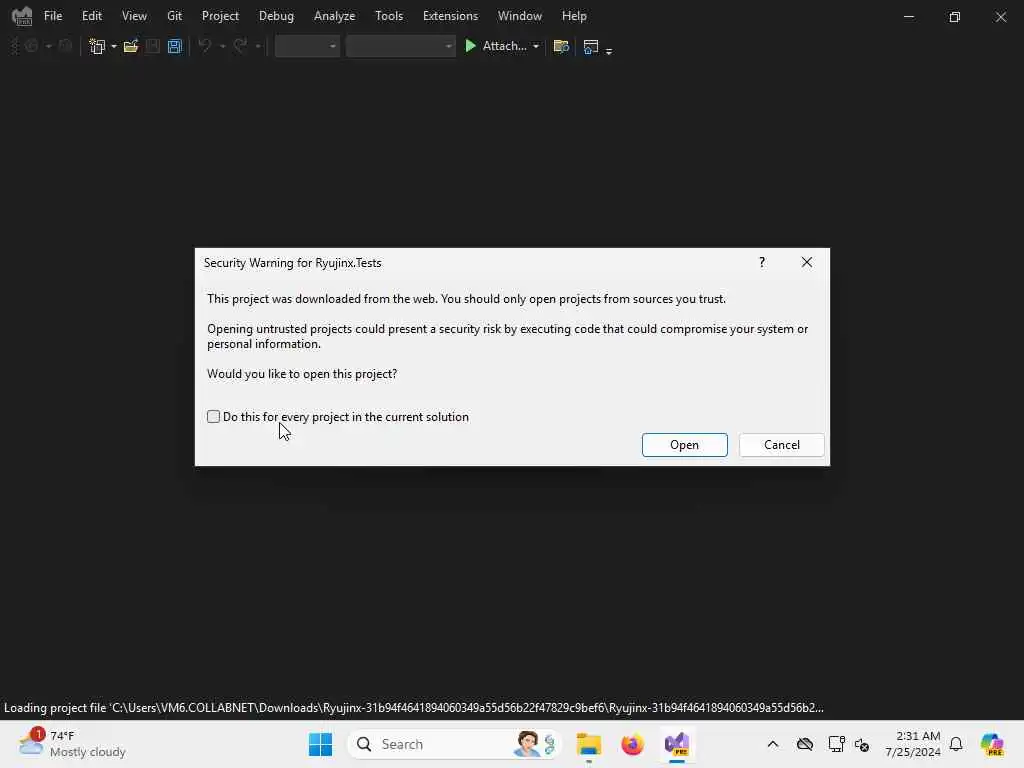The width and height of the screenshot is (1024, 768).
Task: Open the Copilot Preview taskbar icon
Action: [x=991, y=744]
